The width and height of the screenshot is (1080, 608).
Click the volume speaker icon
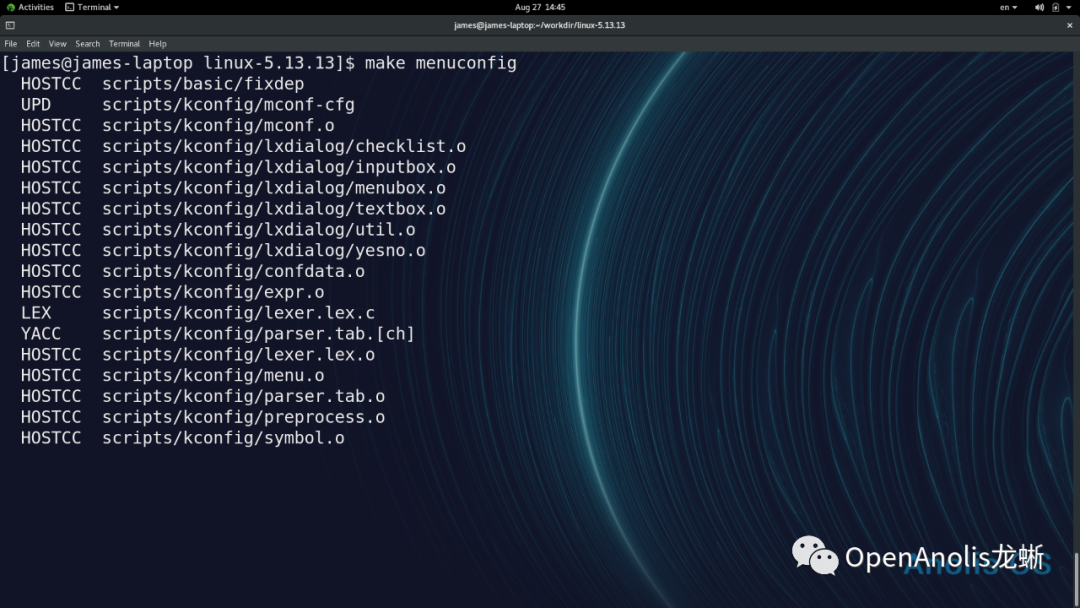click(x=1039, y=7)
